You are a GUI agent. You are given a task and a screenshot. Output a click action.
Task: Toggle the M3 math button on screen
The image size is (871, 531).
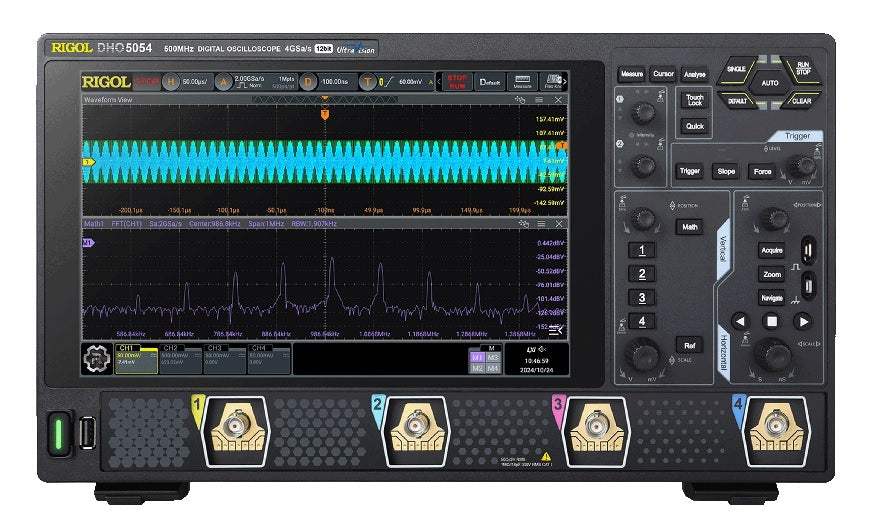[x=493, y=357]
